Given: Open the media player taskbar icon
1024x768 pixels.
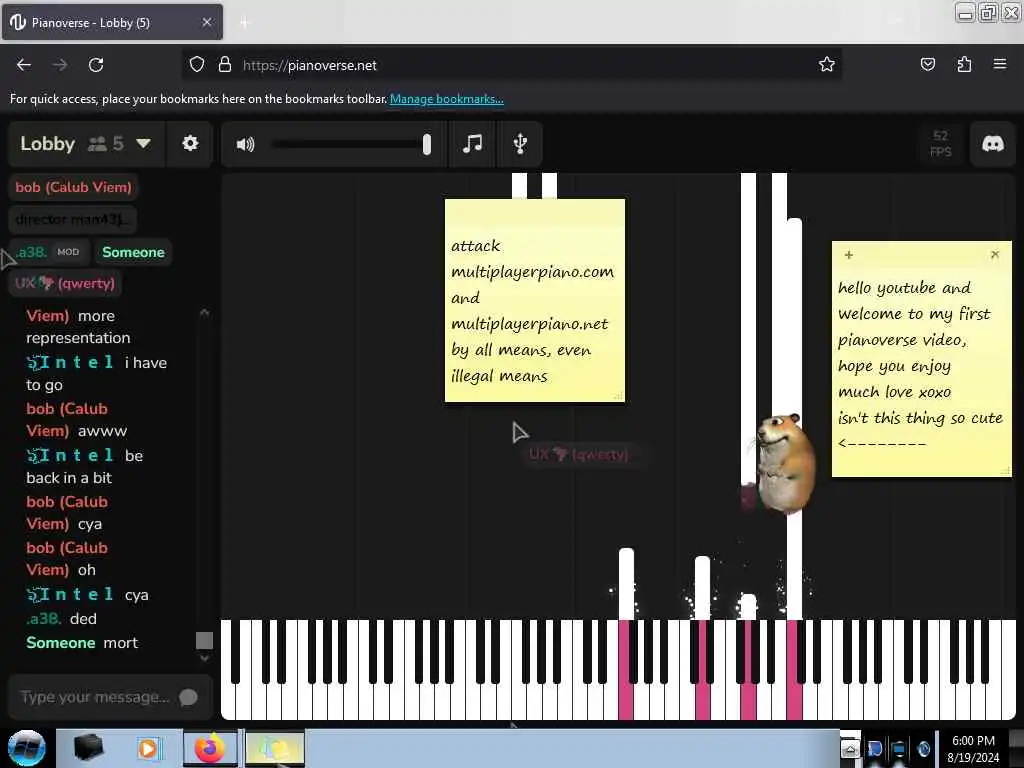Looking at the screenshot, I should point(148,748).
